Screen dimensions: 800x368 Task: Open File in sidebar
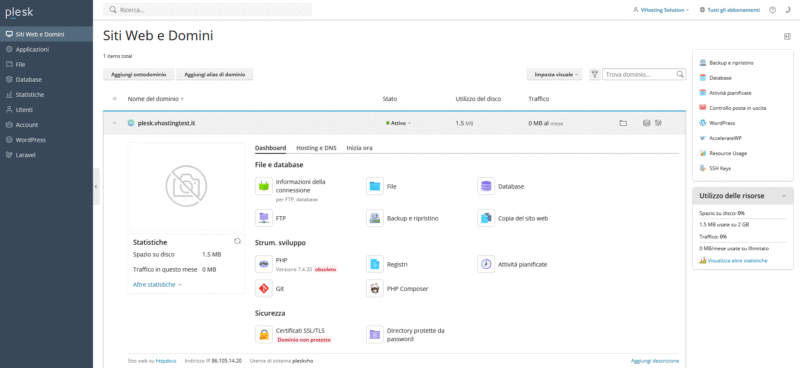(x=46, y=64)
